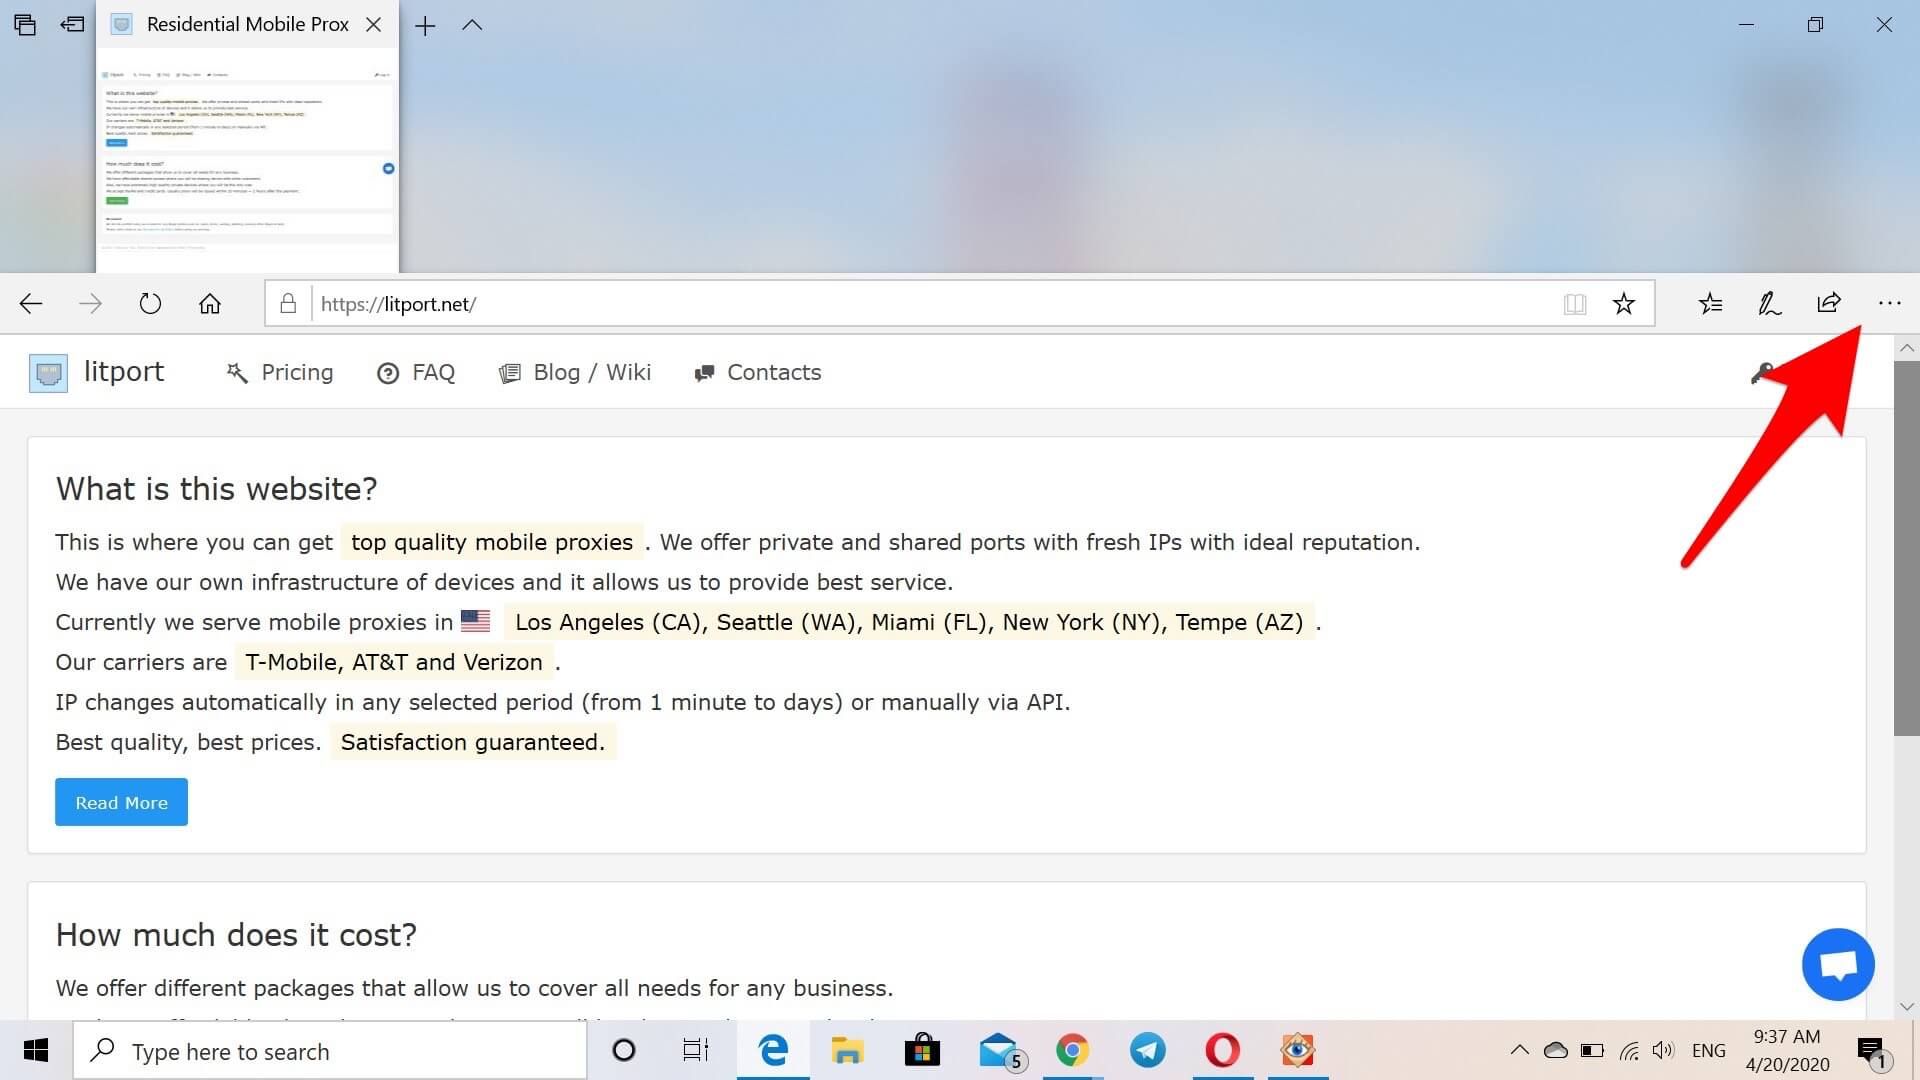Viewport: 1920px width, 1080px height.
Task: Switch to Microsoft Edge in taskbar
Action: tap(773, 1050)
